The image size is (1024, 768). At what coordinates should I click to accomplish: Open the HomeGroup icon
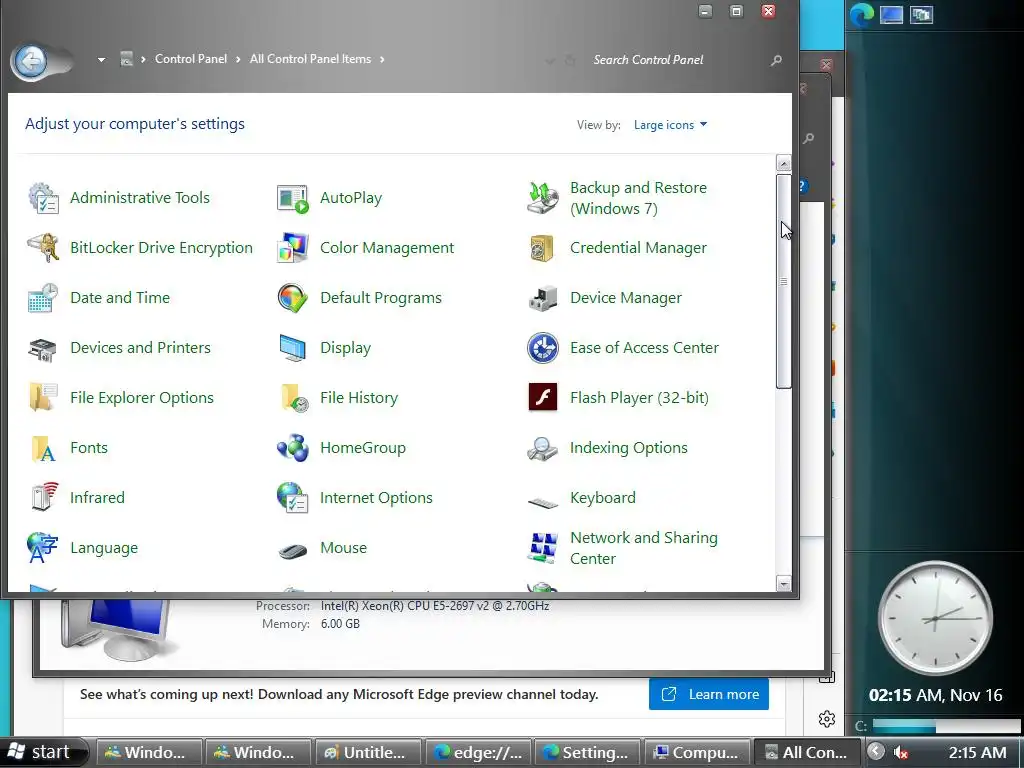click(x=293, y=448)
